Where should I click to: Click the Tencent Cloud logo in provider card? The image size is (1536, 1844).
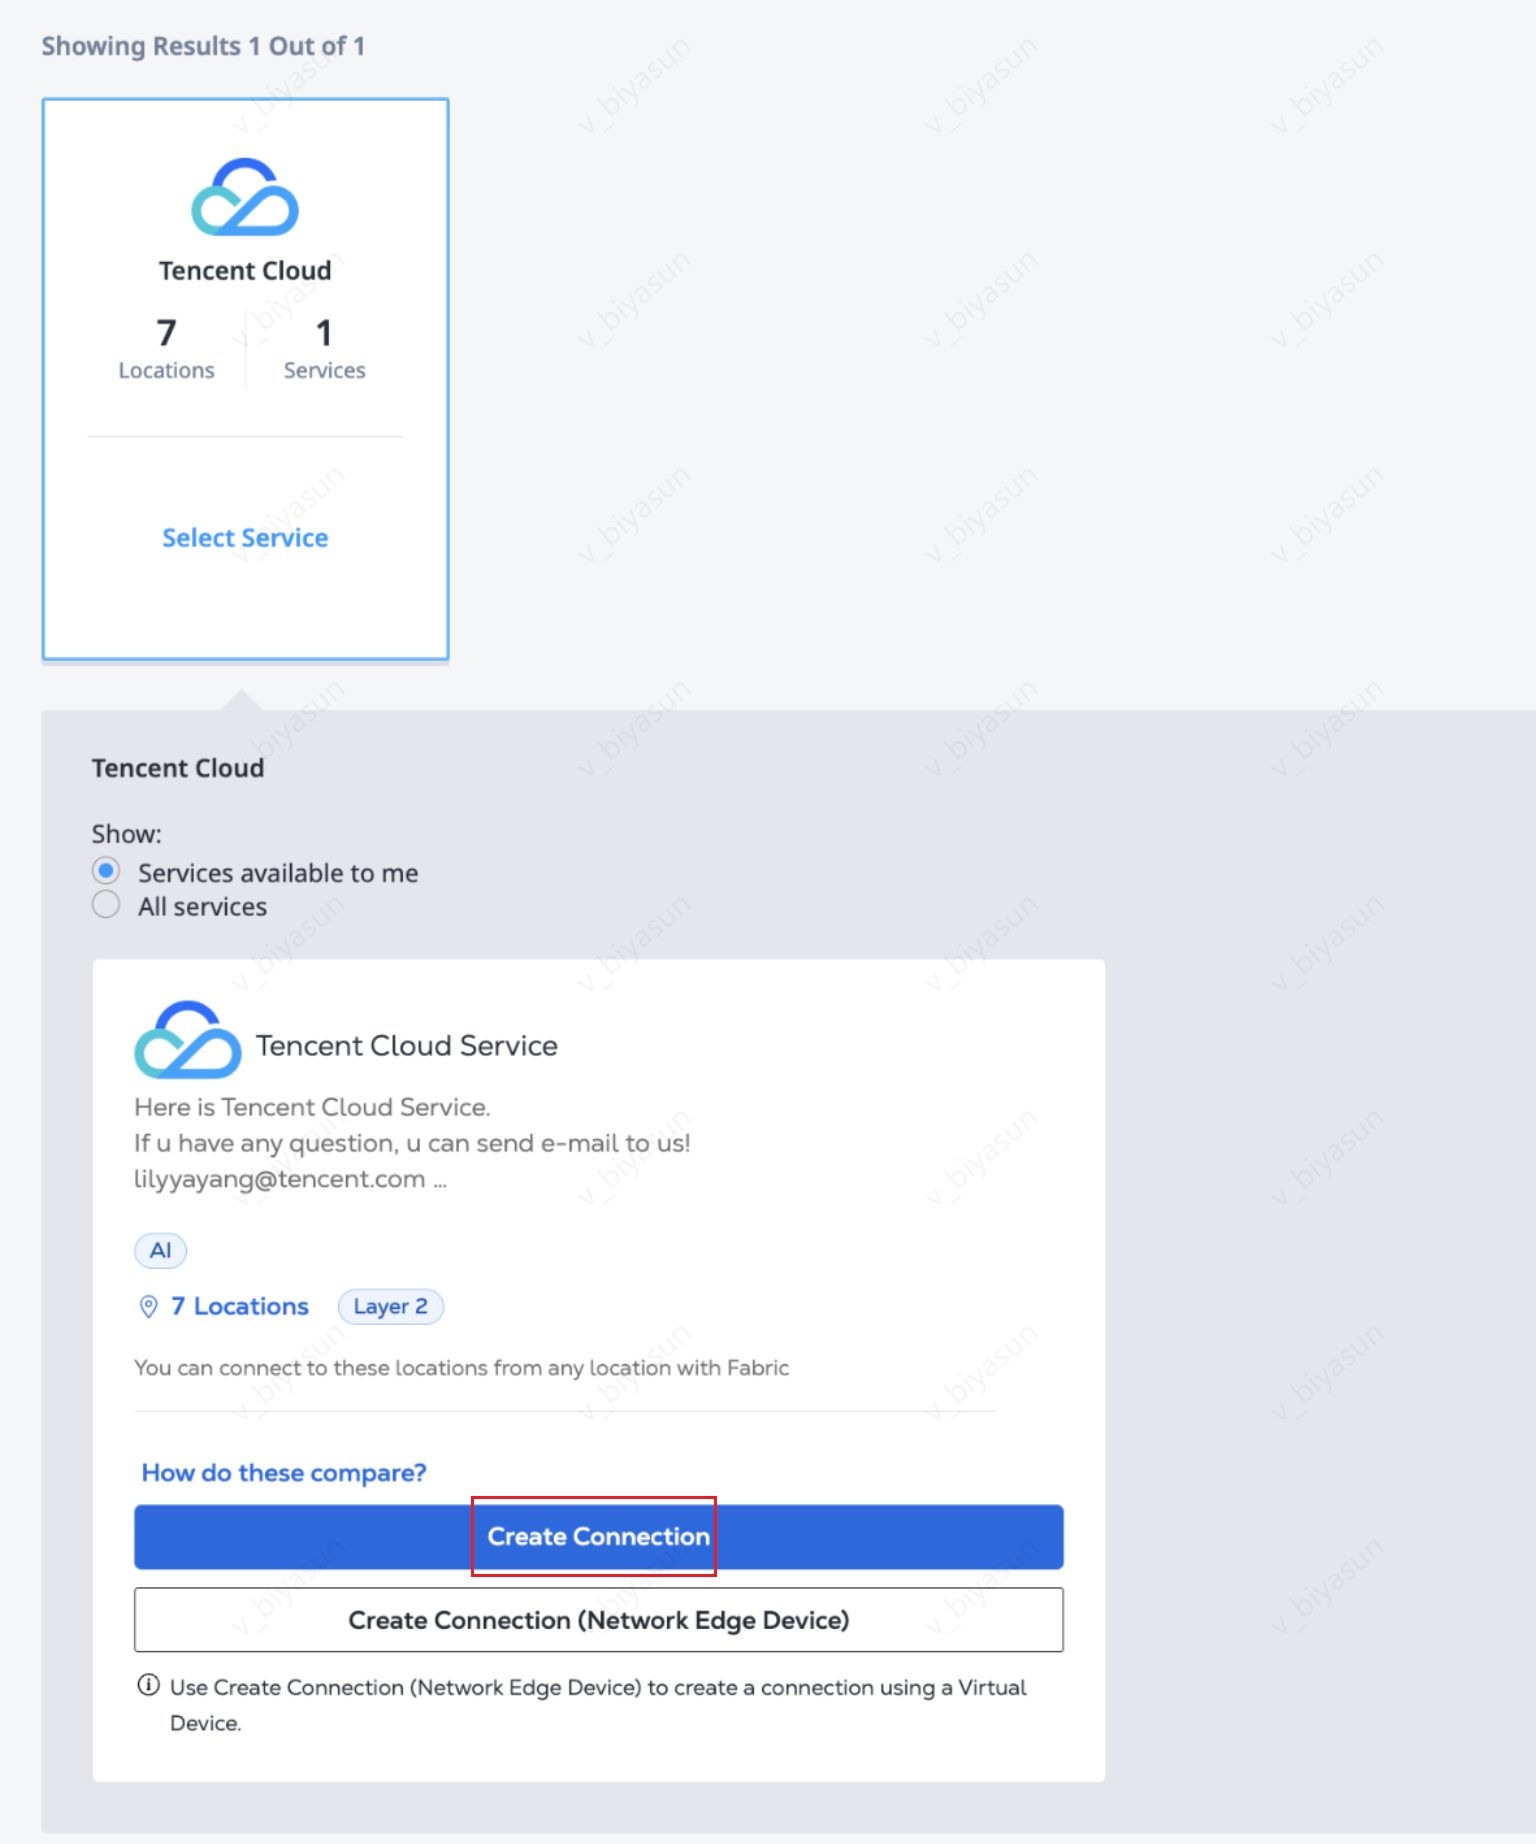245,197
